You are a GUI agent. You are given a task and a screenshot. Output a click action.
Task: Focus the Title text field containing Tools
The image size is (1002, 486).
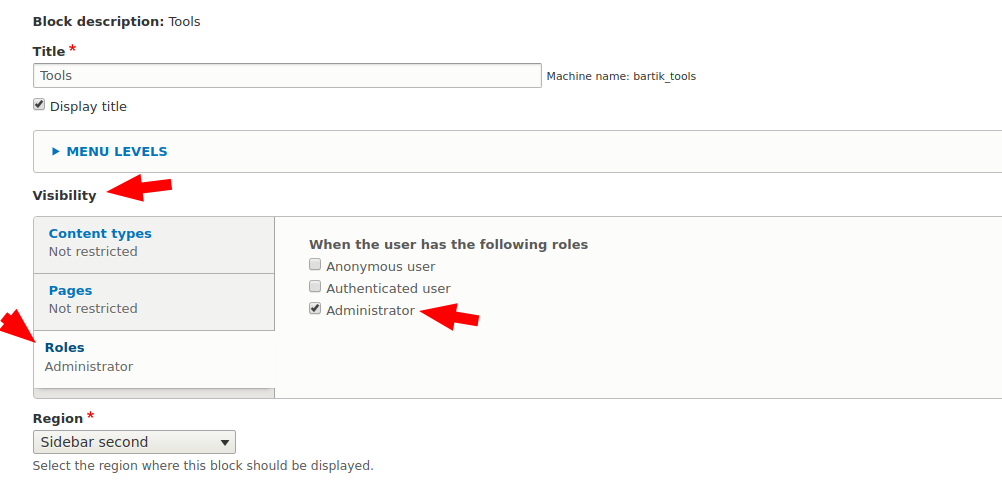(287, 75)
